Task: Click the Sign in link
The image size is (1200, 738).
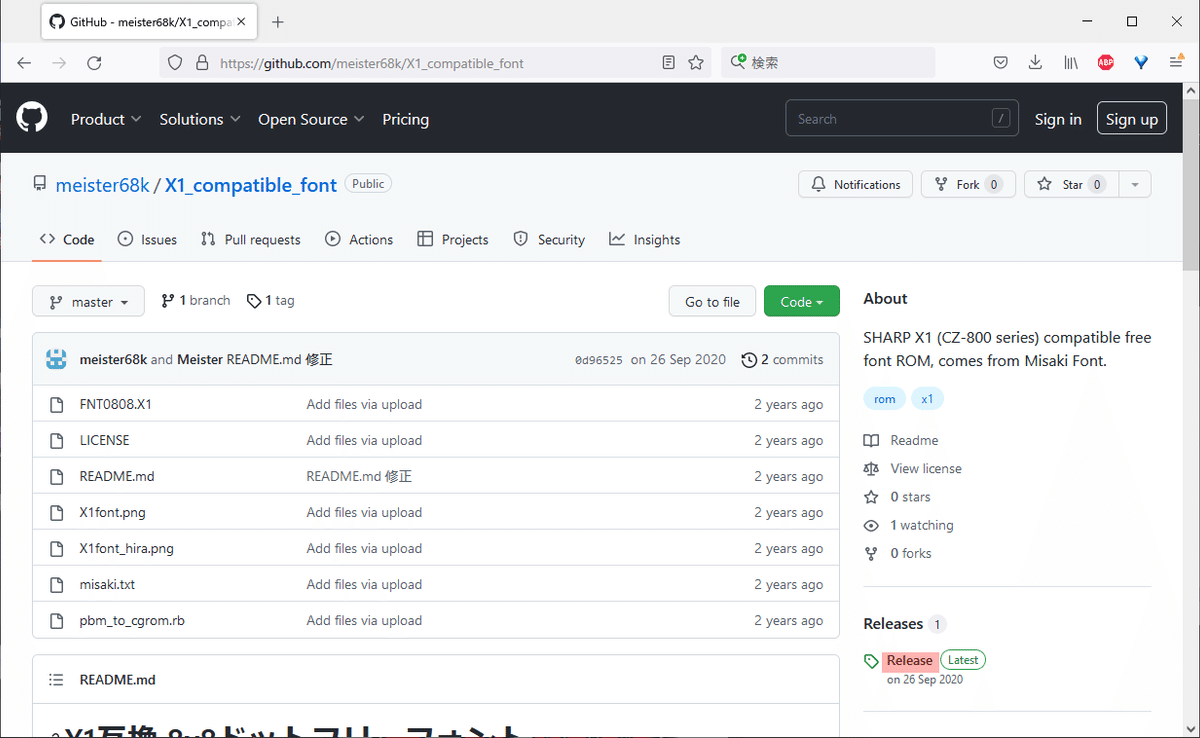Action: [1058, 119]
